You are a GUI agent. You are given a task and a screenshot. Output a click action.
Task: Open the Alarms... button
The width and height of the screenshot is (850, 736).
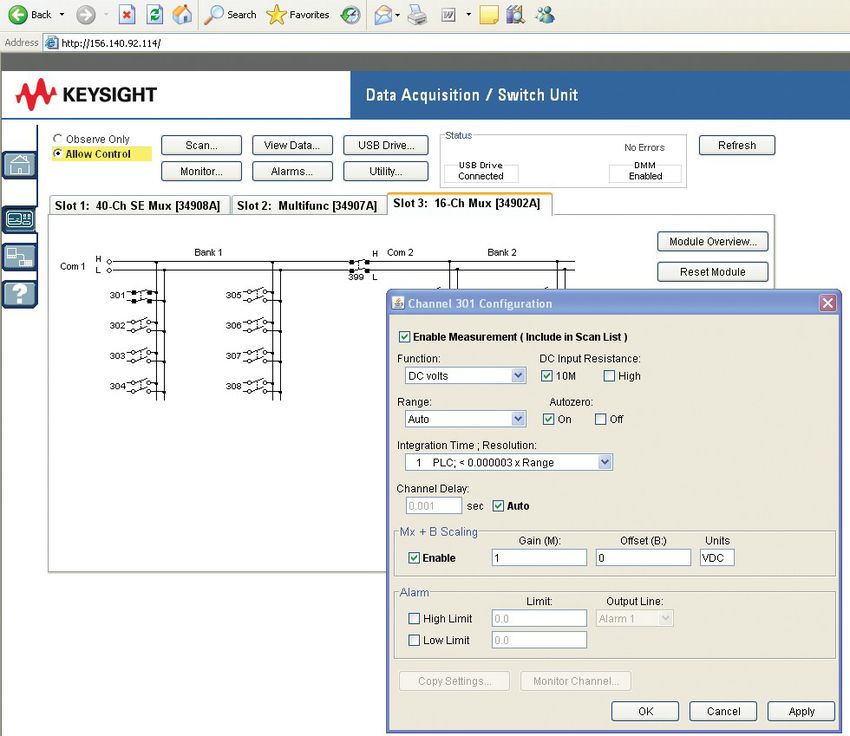coord(292,171)
